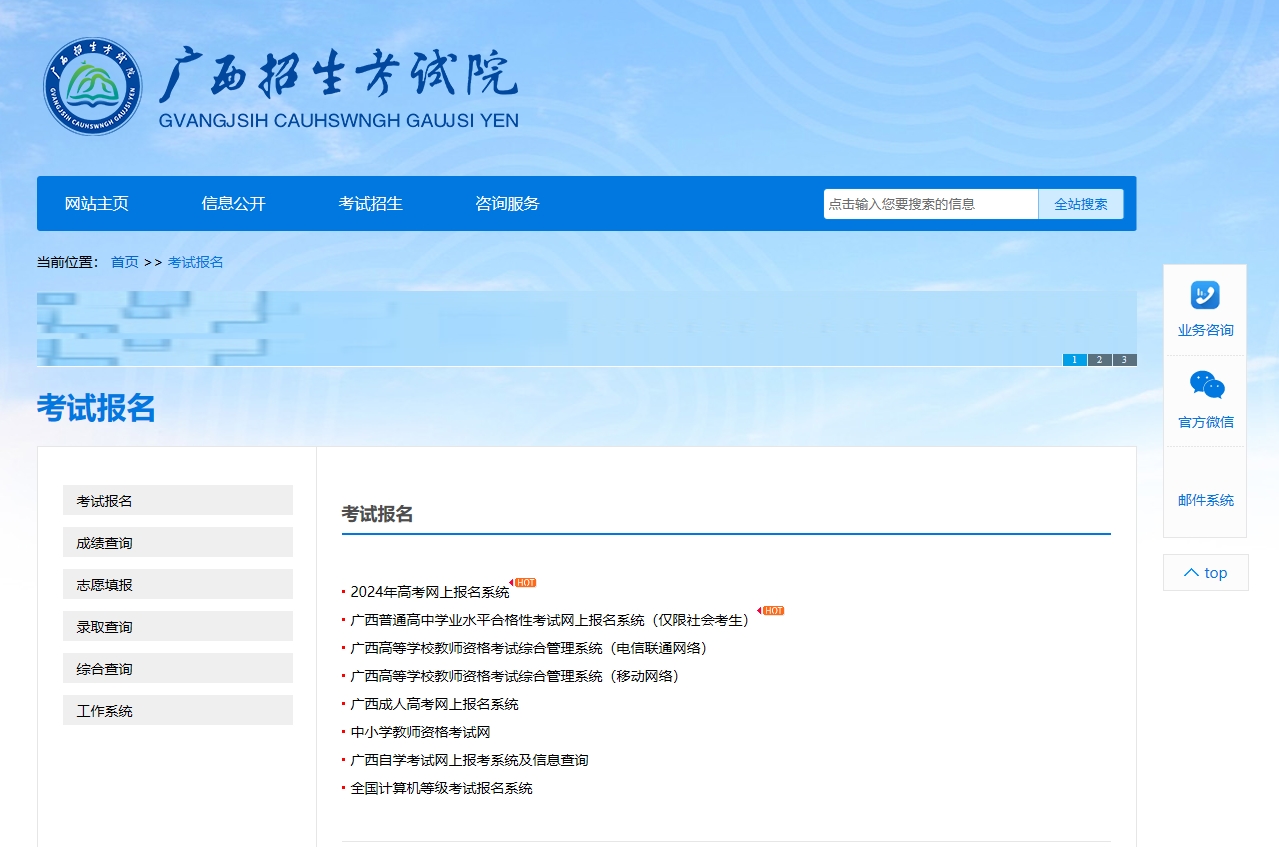This screenshot has height=847, width=1279.
Task: Select 录取查询 in the left sidebar
Action: coord(178,627)
